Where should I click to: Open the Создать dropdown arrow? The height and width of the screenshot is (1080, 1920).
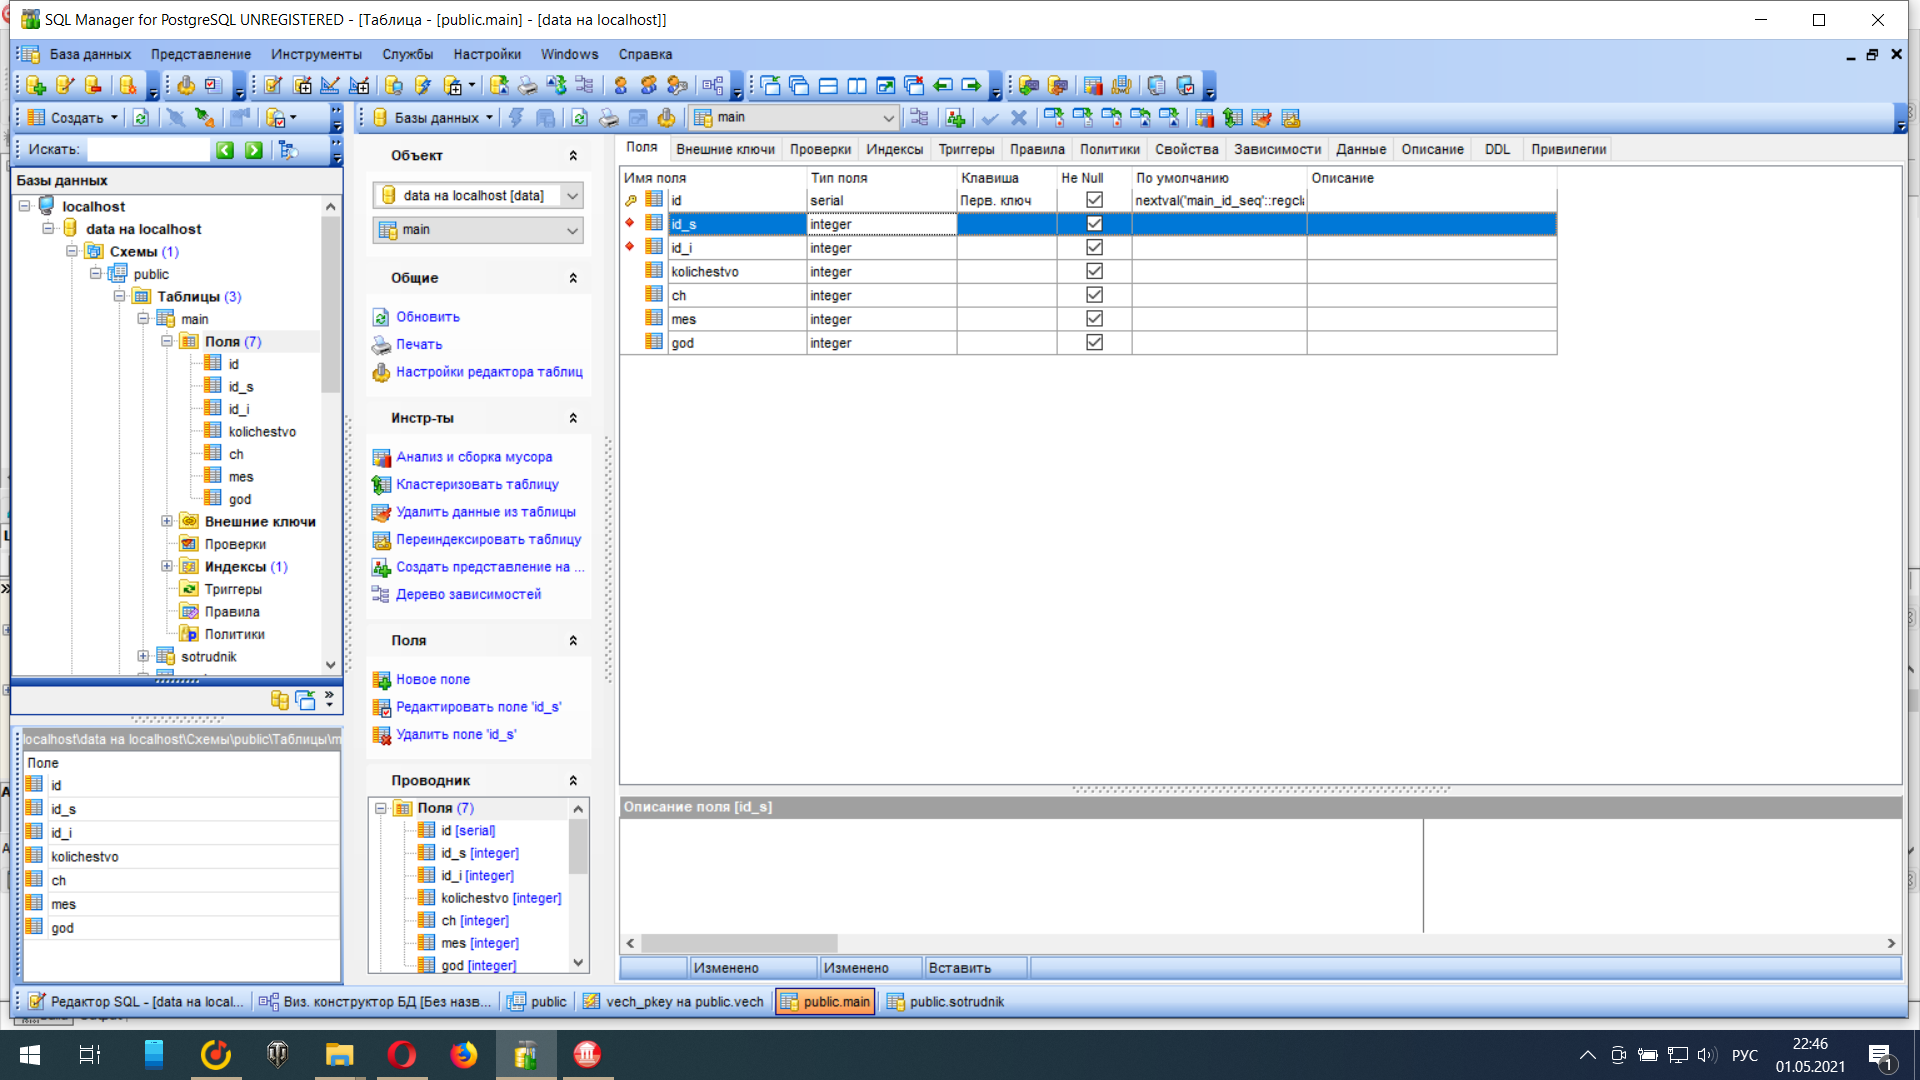tap(114, 118)
